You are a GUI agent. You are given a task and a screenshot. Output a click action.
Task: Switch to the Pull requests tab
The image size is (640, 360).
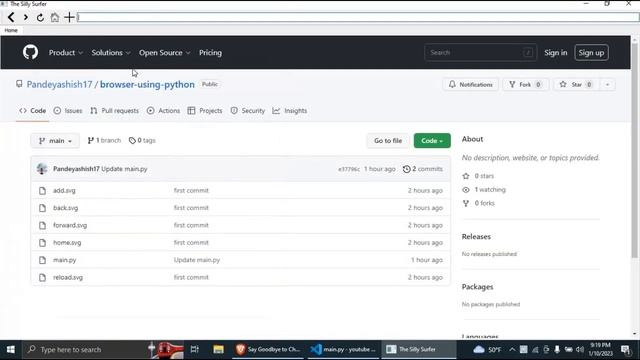coord(115,111)
